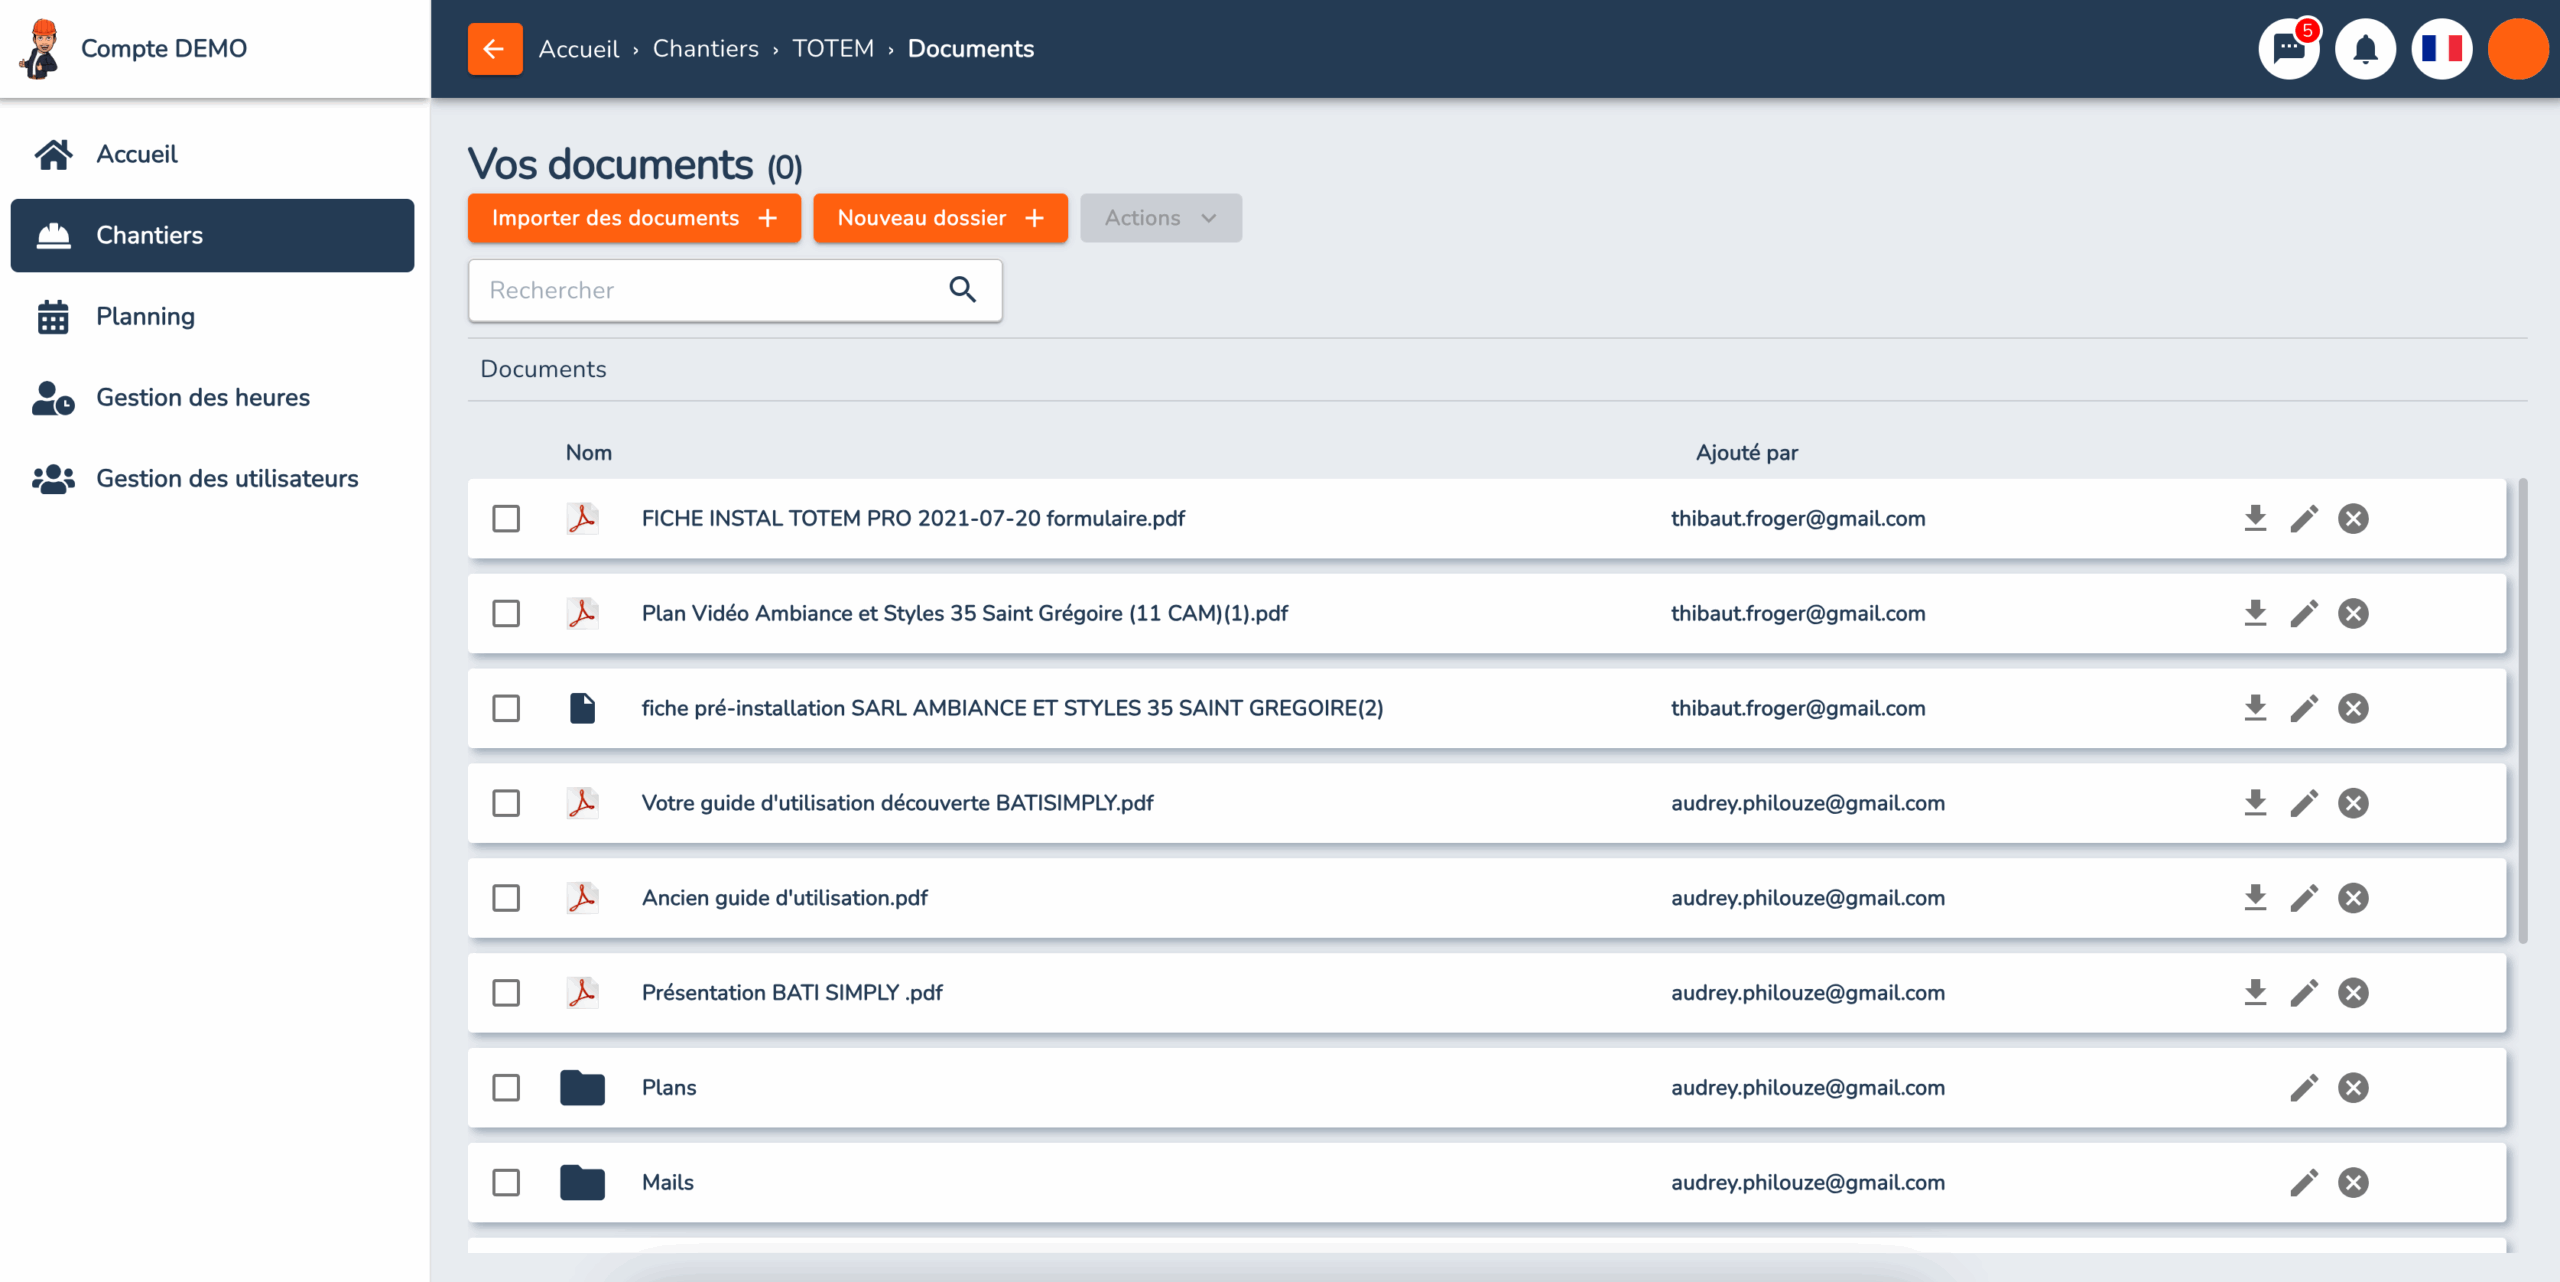The height and width of the screenshot is (1282, 2560).
Task: Remove the Mails folder
Action: point(2353,1183)
